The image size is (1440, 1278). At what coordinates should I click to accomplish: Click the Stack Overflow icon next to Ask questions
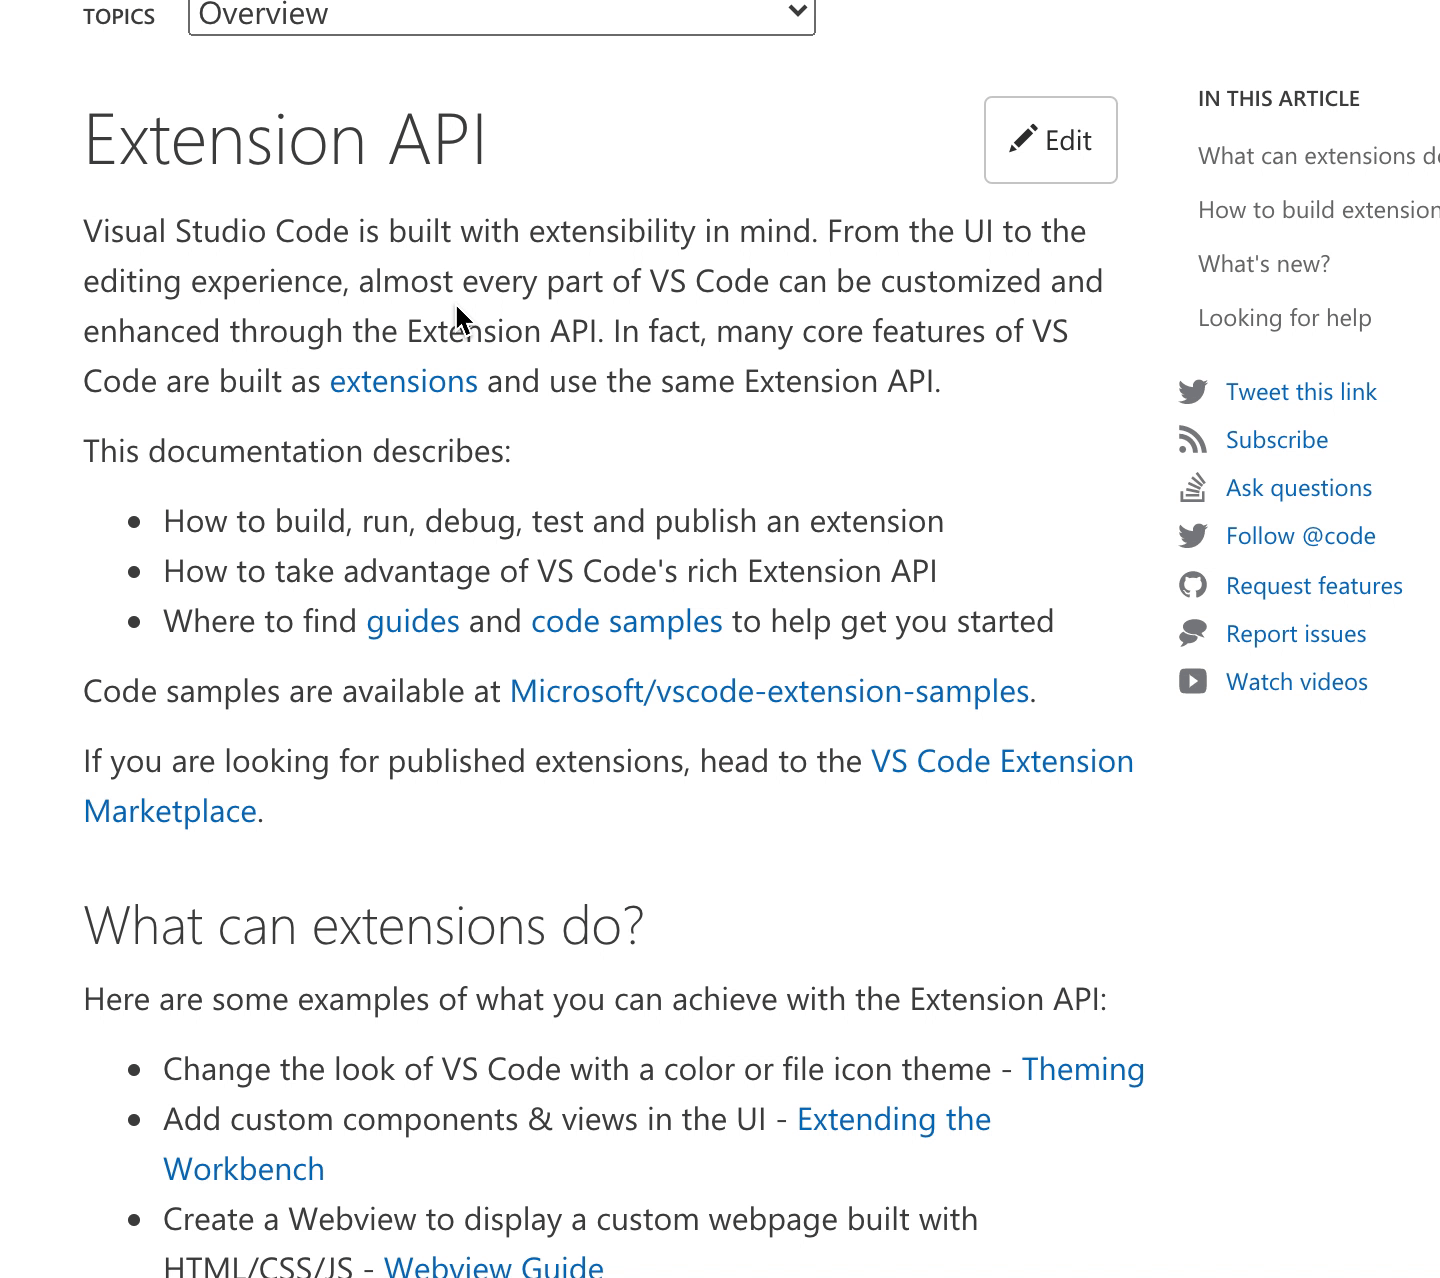coord(1193,488)
